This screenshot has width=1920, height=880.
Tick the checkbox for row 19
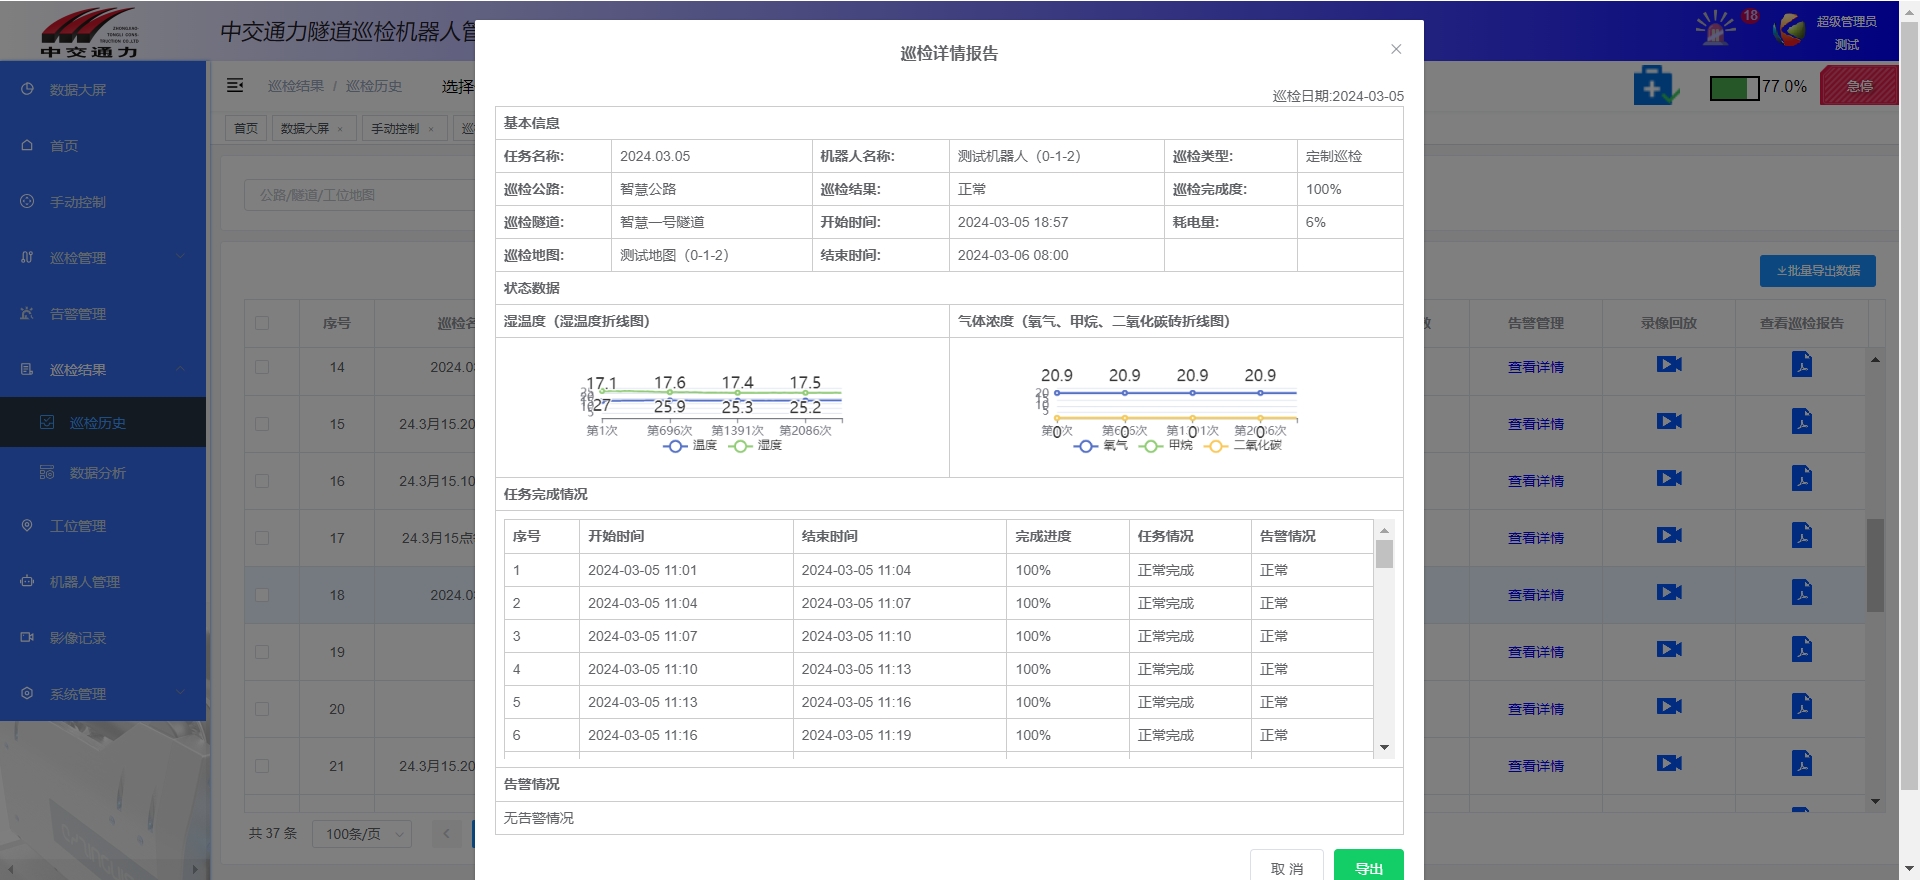pos(262,652)
